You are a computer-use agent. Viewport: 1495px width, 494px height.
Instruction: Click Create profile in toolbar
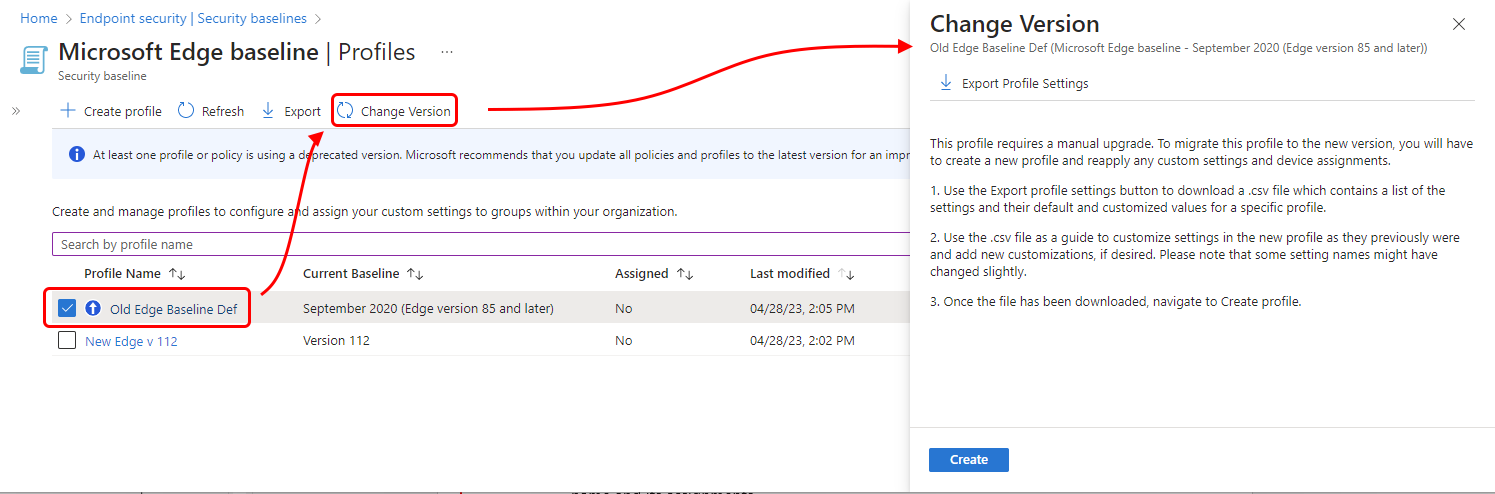coord(111,111)
